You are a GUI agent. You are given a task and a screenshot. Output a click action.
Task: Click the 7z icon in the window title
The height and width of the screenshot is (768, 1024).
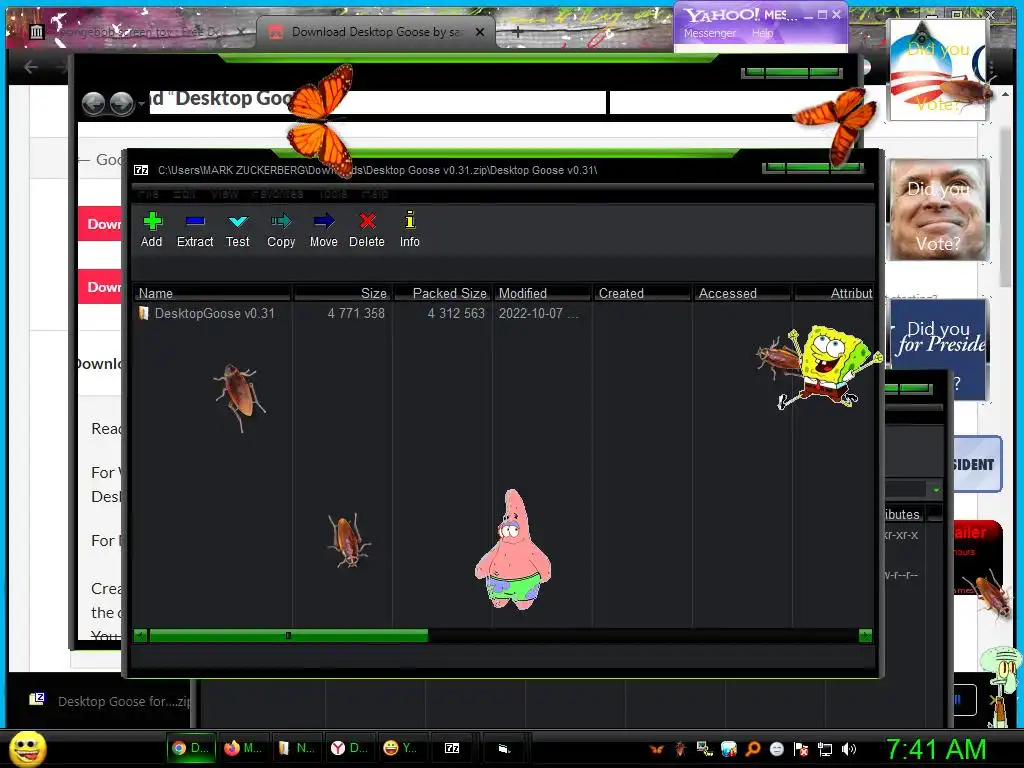click(141, 170)
